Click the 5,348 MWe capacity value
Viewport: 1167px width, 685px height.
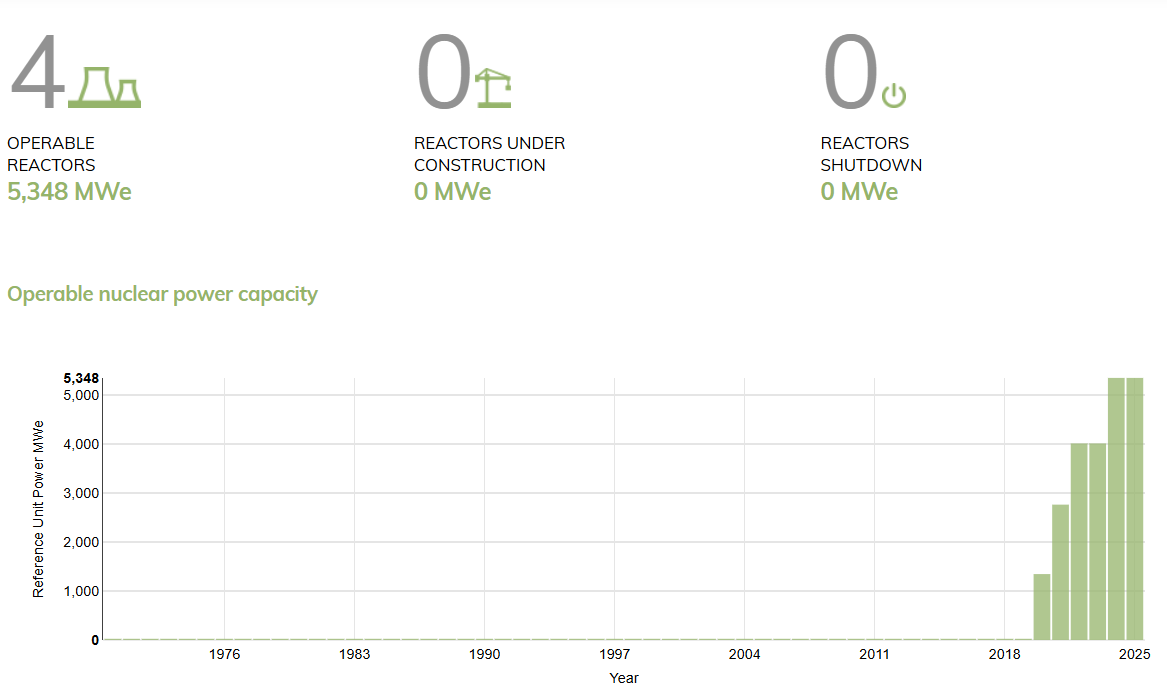click(69, 191)
